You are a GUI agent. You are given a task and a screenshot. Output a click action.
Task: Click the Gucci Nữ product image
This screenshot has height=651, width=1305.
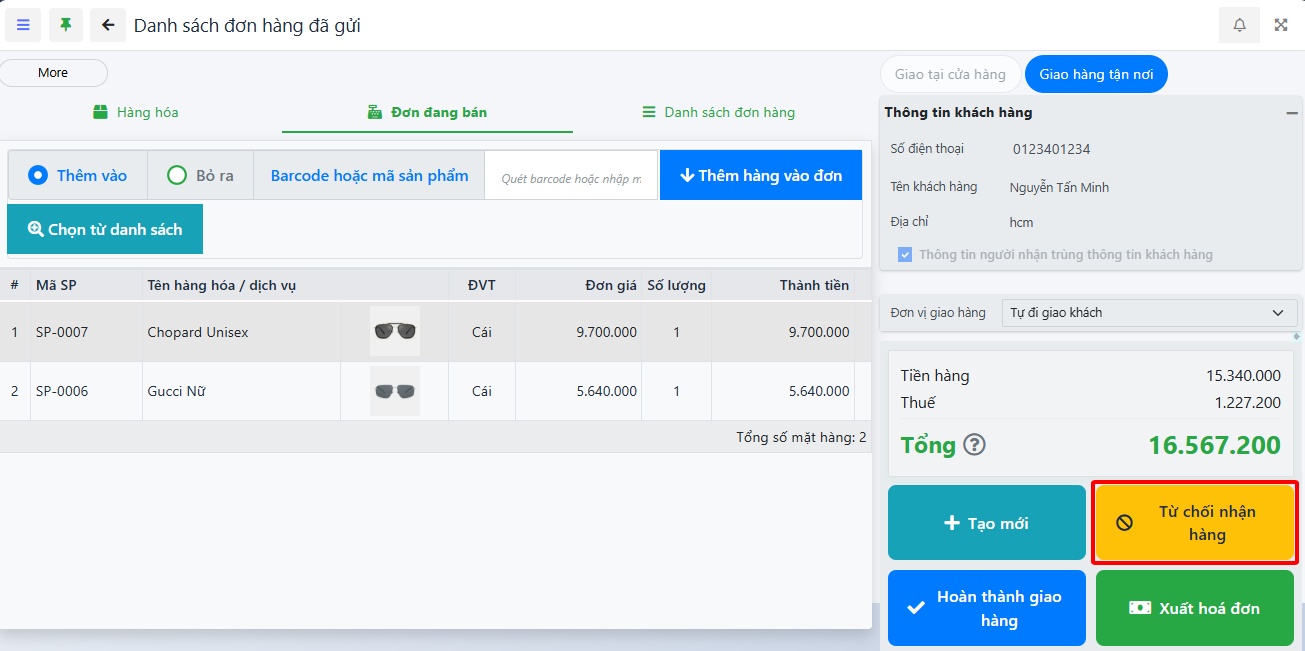(x=394, y=391)
